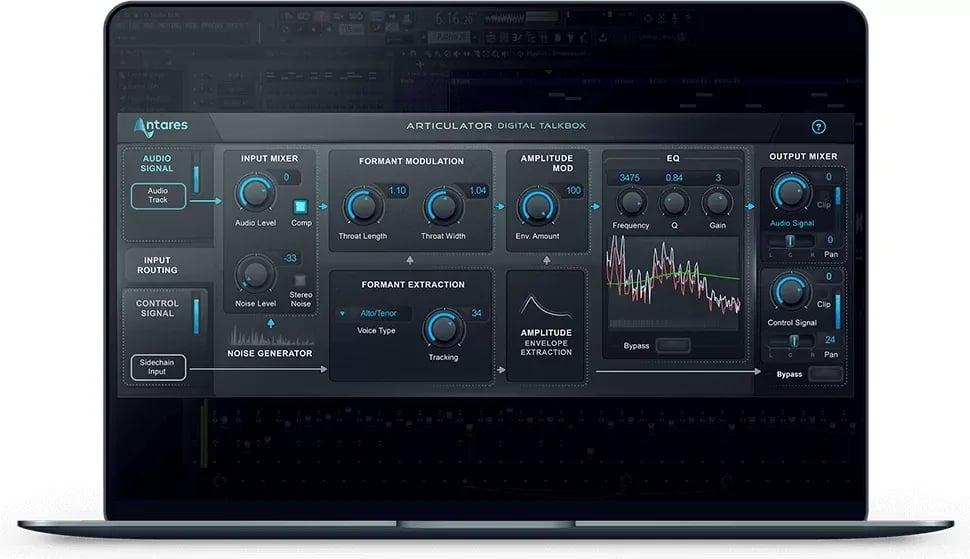Image resolution: width=970 pixels, height=559 pixels.
Task: Click the Audio Signal Pan slider
Action: click(790, 240)
